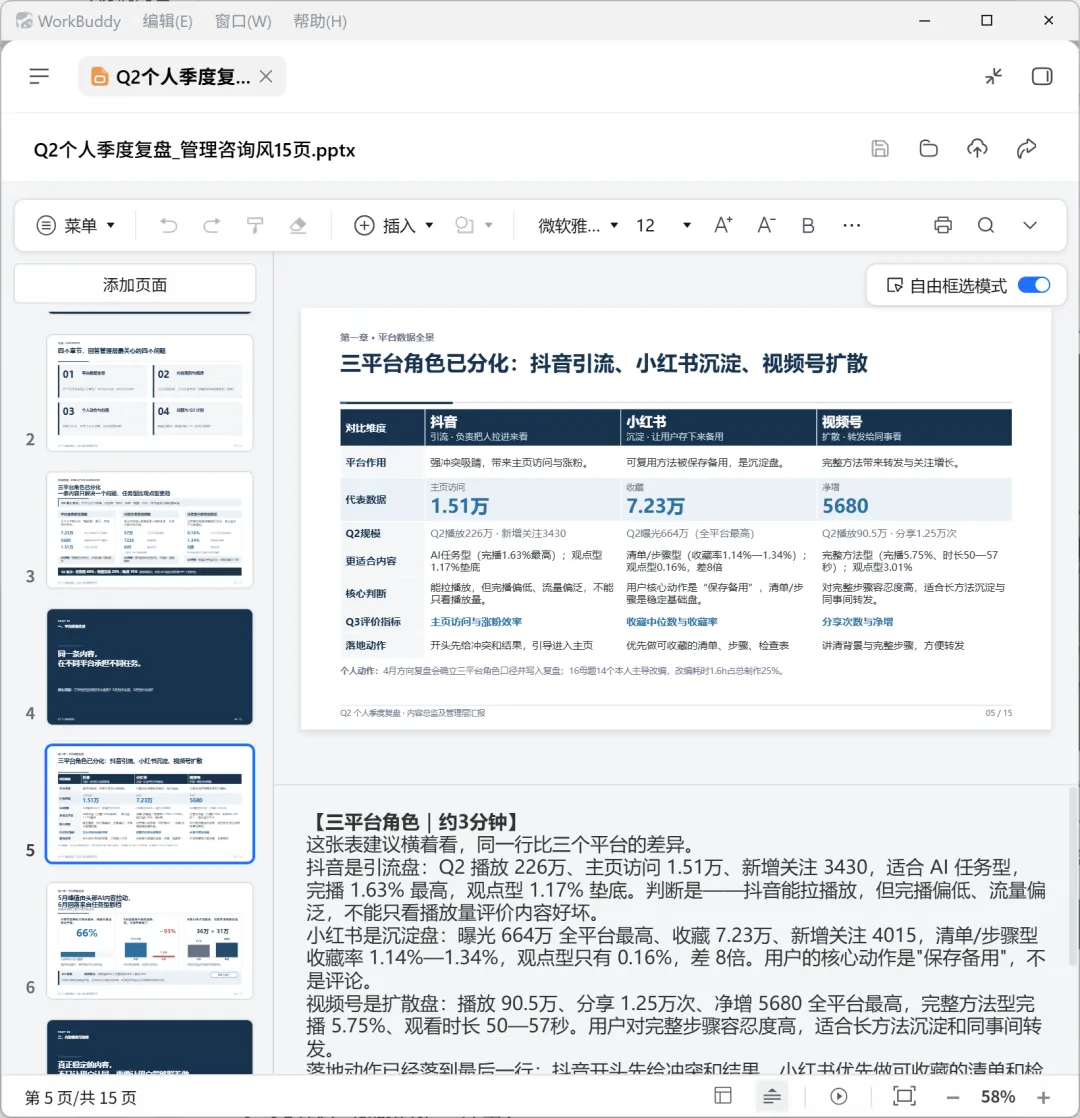Click the 小红书 column header
The image size is (1080, 1118).
pyautogui.click(x=718, y=428)
